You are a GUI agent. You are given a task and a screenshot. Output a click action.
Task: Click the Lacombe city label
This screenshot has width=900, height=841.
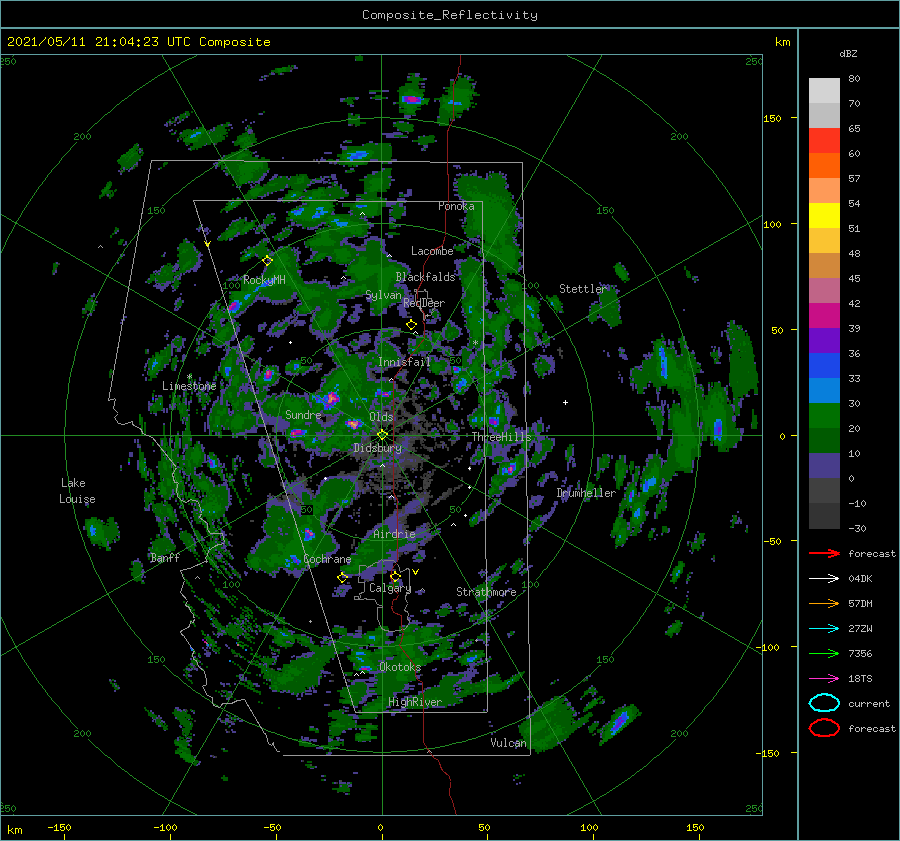432,251
